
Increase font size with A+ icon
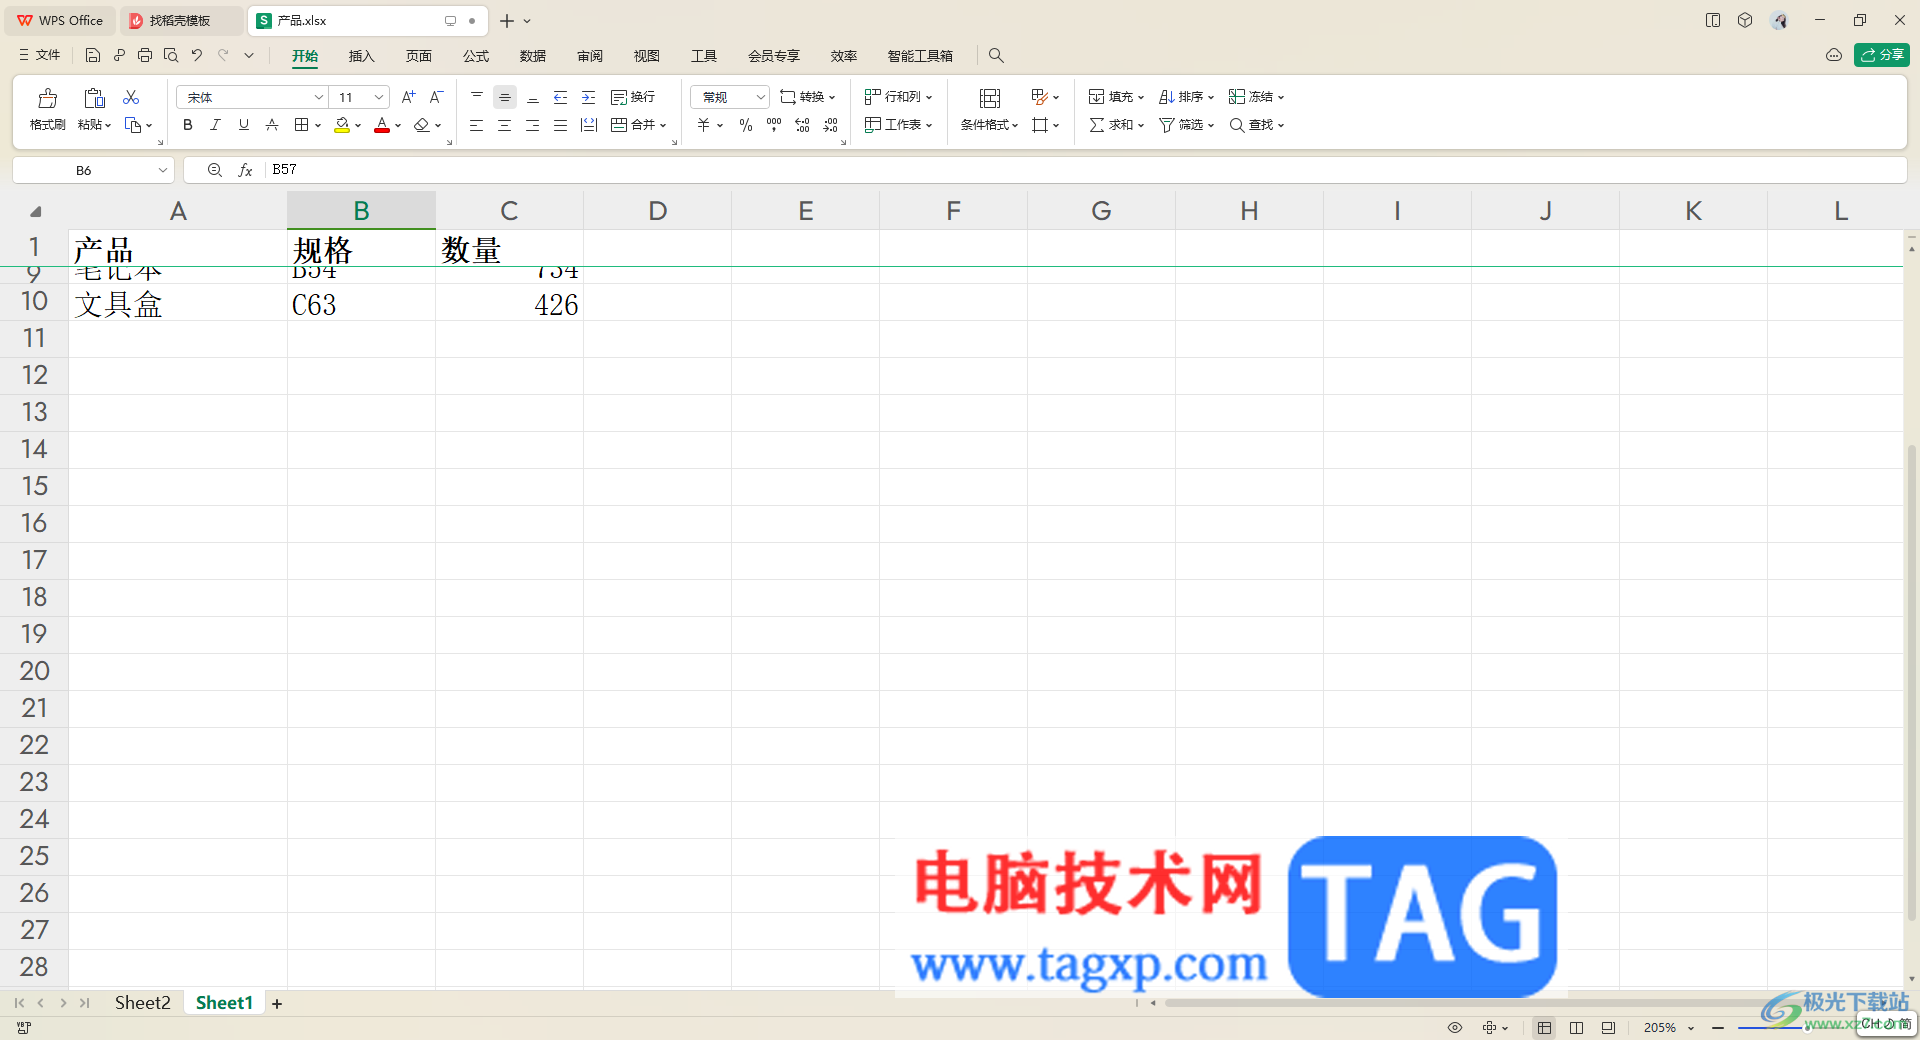(408, 97)
